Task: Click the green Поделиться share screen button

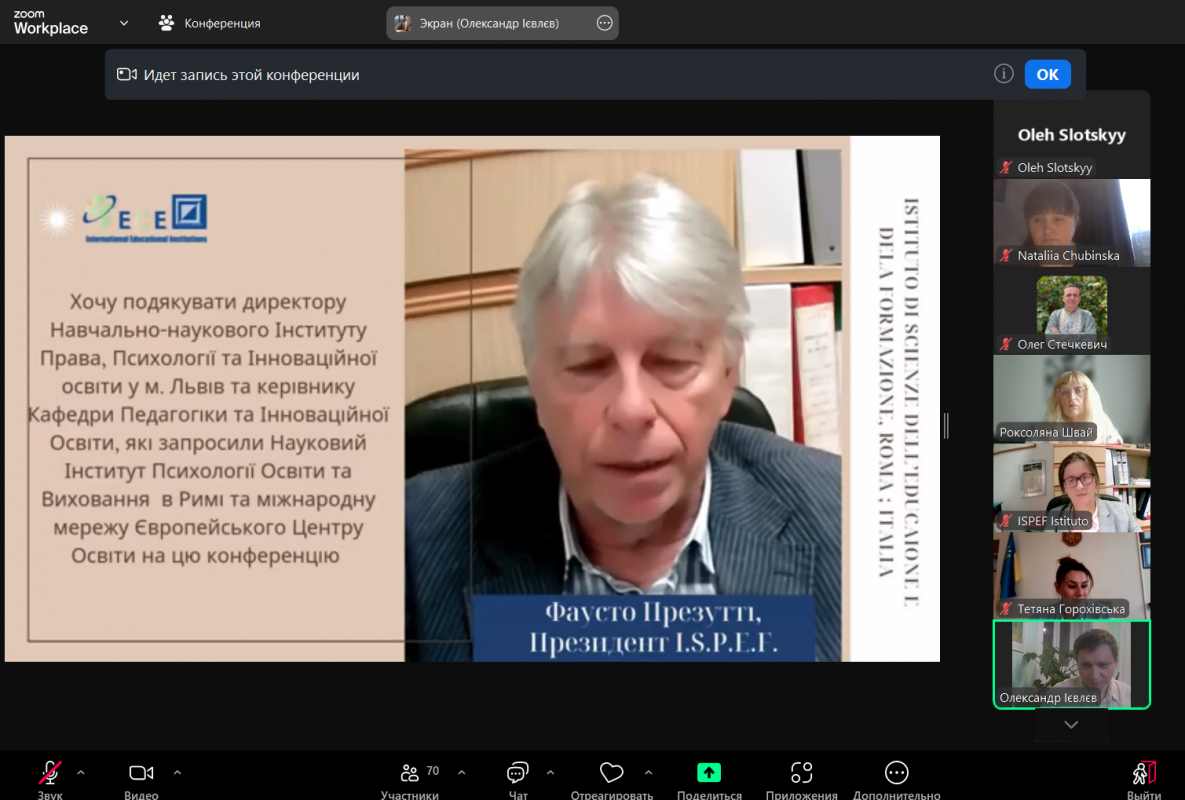Action: 708,773
